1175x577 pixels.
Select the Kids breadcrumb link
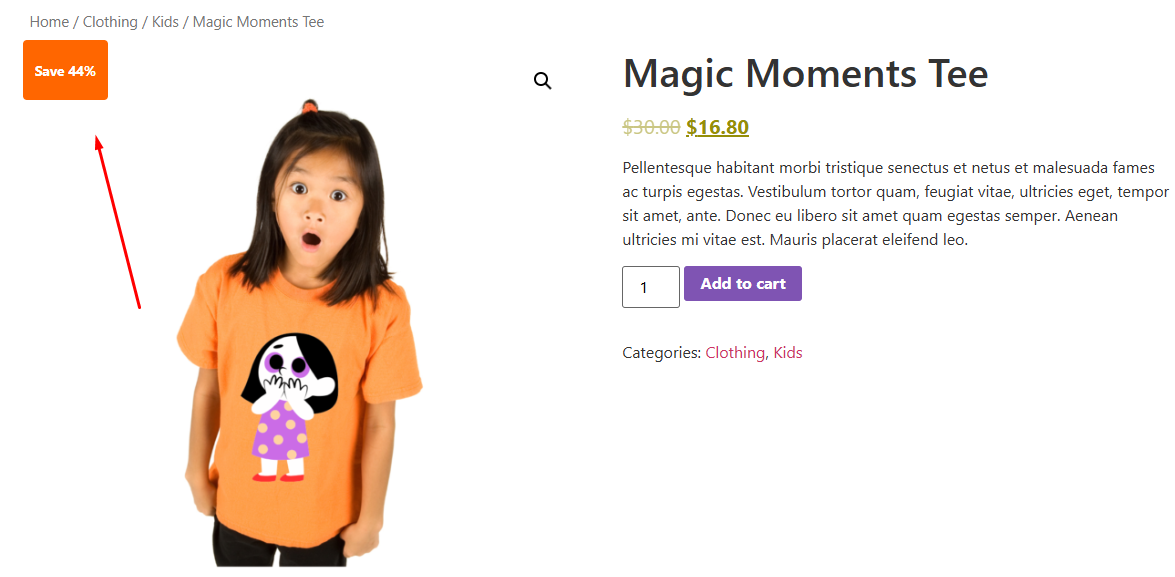[x=166, y=22]
